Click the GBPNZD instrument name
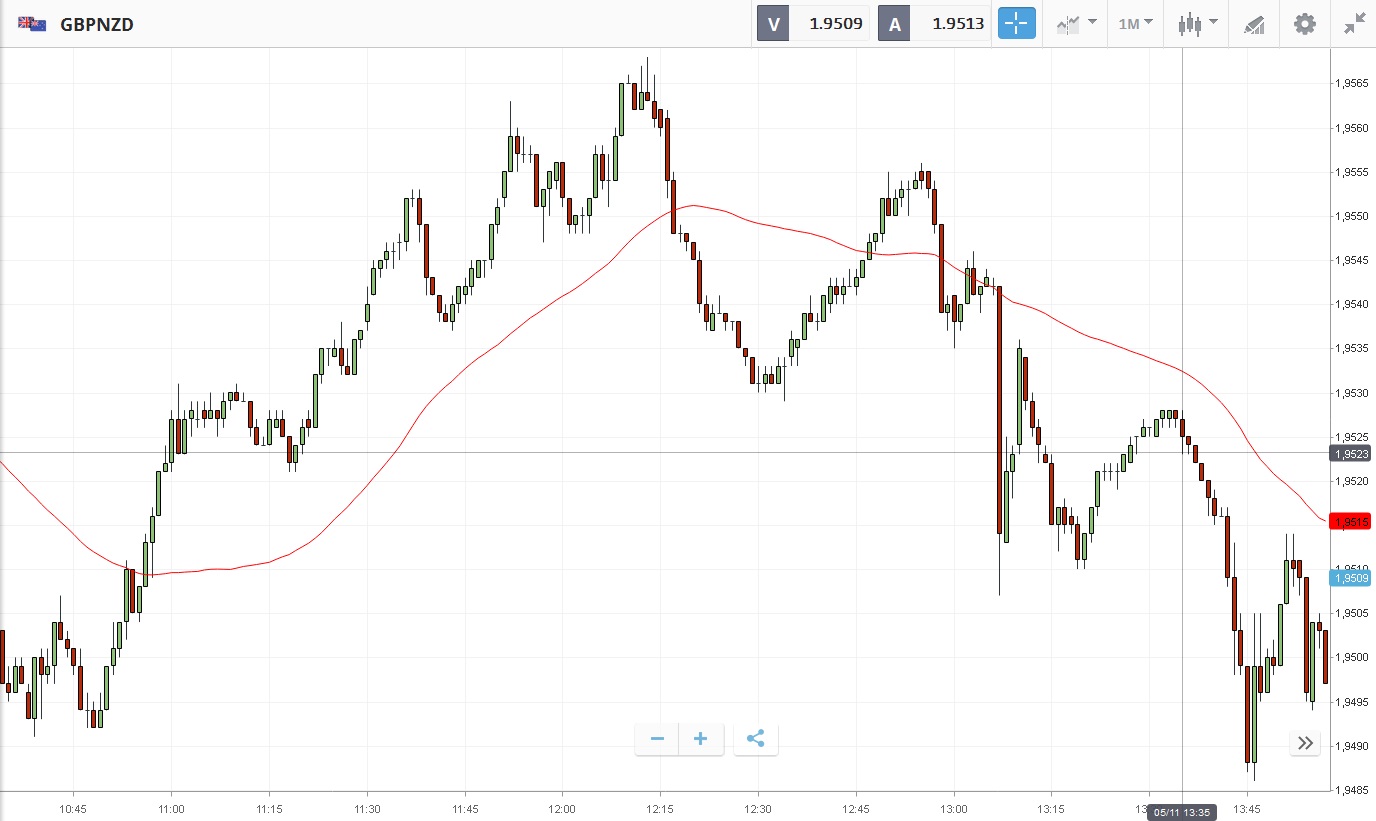Image resolution: width=1376 pixels, height=821 pixels. coord(97,24)
